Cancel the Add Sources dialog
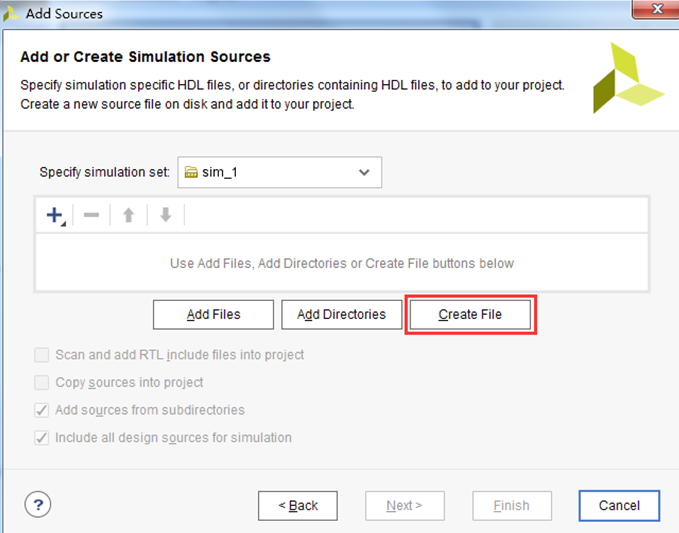The image size is (679, 533). tap(619, 506)
